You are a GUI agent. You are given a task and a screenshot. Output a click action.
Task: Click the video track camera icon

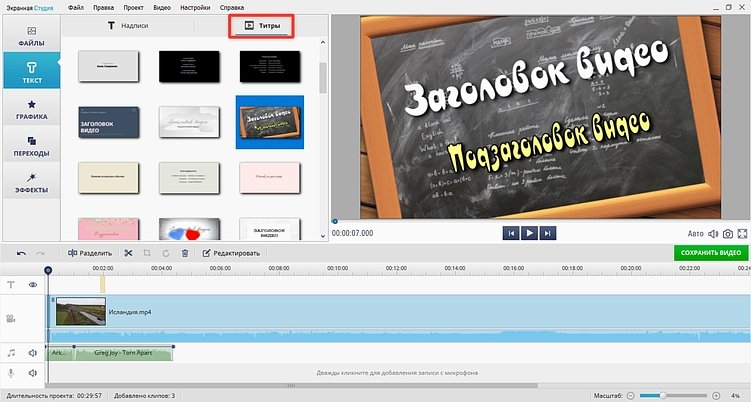click(x=11, y=318)
